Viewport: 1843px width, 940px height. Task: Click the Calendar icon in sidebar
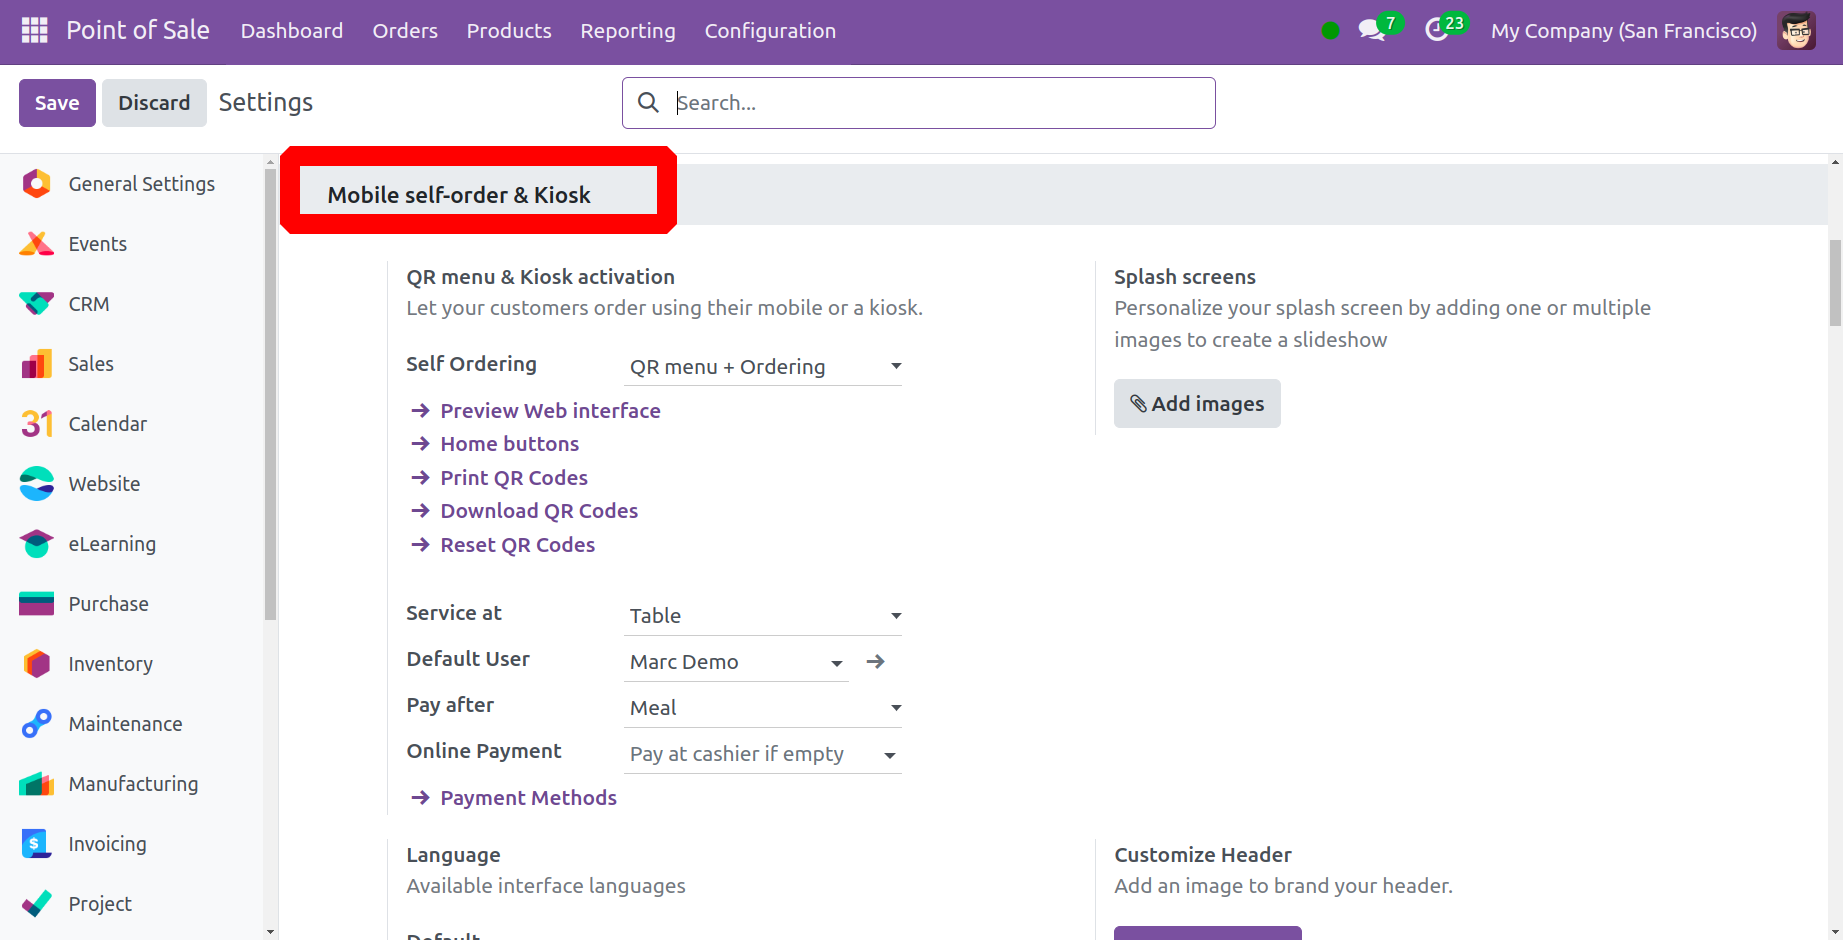(37, 424)
